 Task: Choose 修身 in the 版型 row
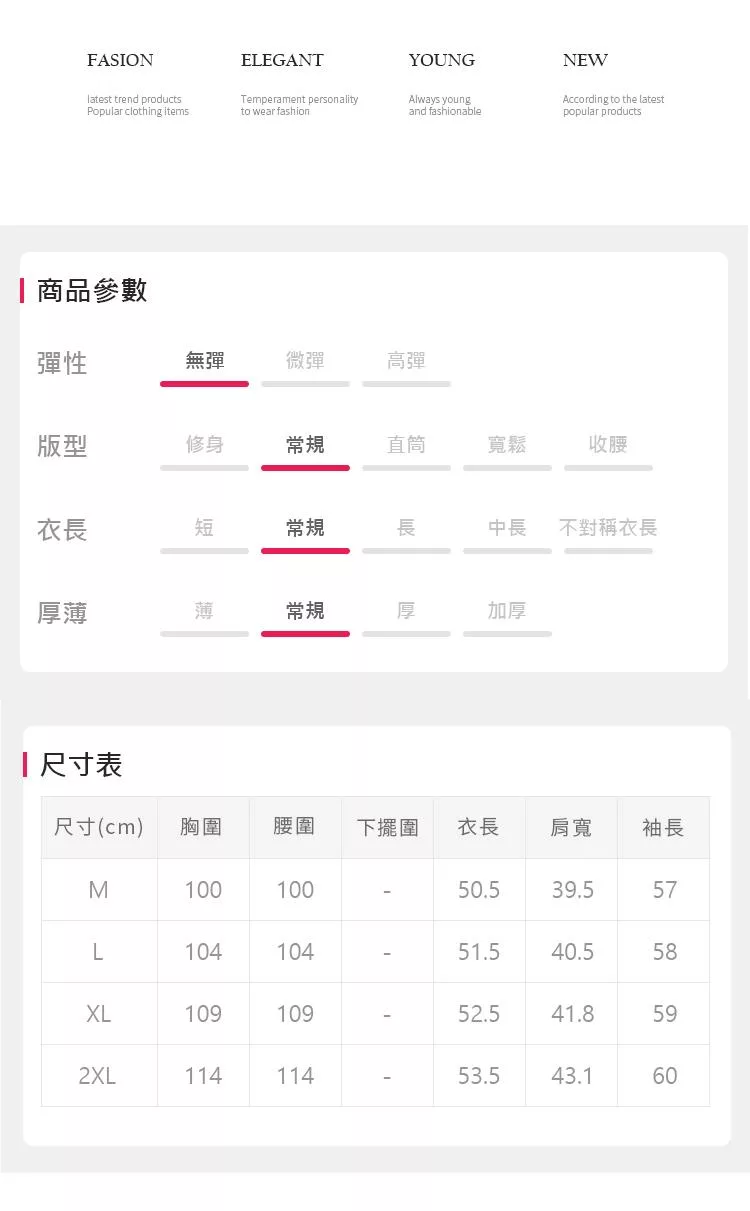coord(205,445)
